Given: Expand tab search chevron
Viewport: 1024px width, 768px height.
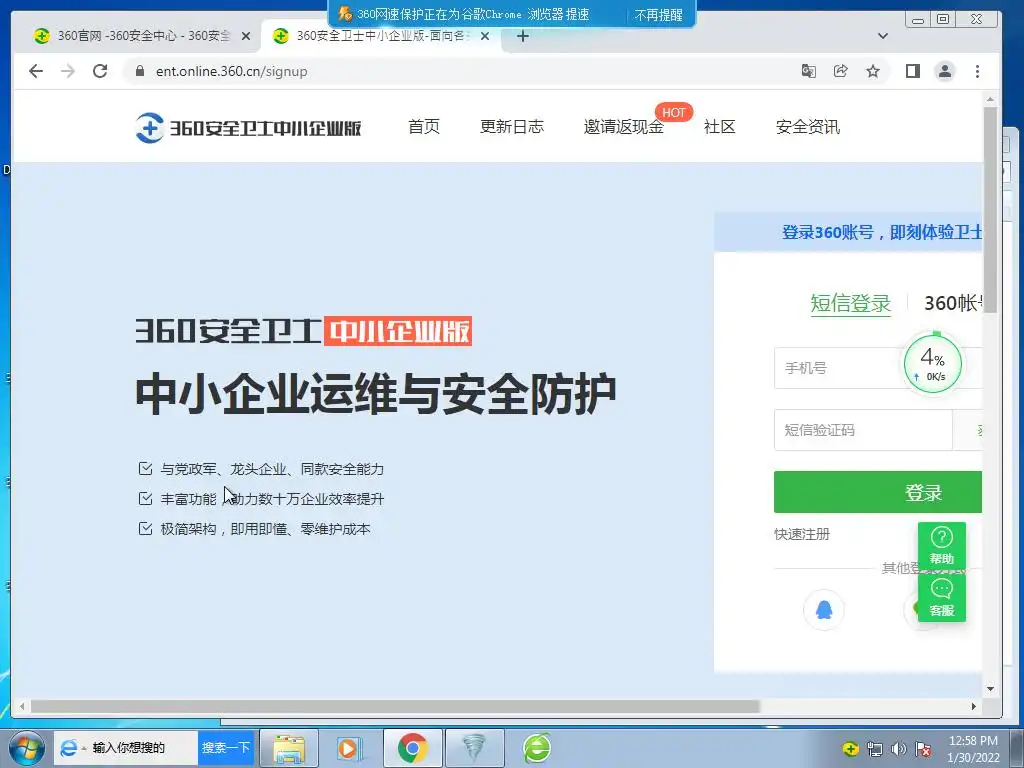Looking at the screenshot, I should [x=882, y=36].
